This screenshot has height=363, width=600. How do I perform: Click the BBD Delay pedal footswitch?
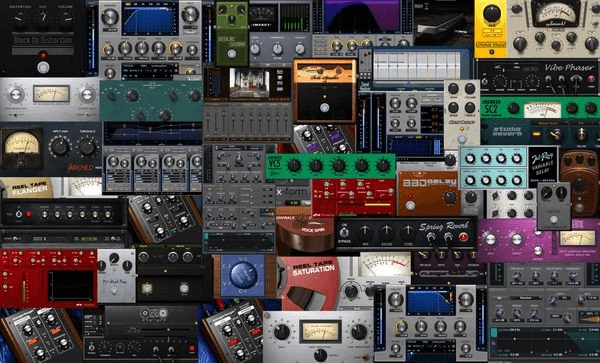tap(410, 206)
